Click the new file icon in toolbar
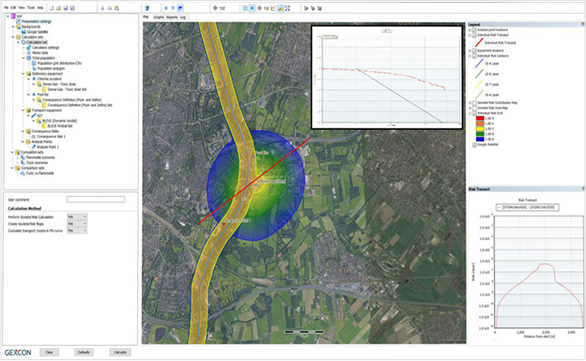 coord(52,8)
